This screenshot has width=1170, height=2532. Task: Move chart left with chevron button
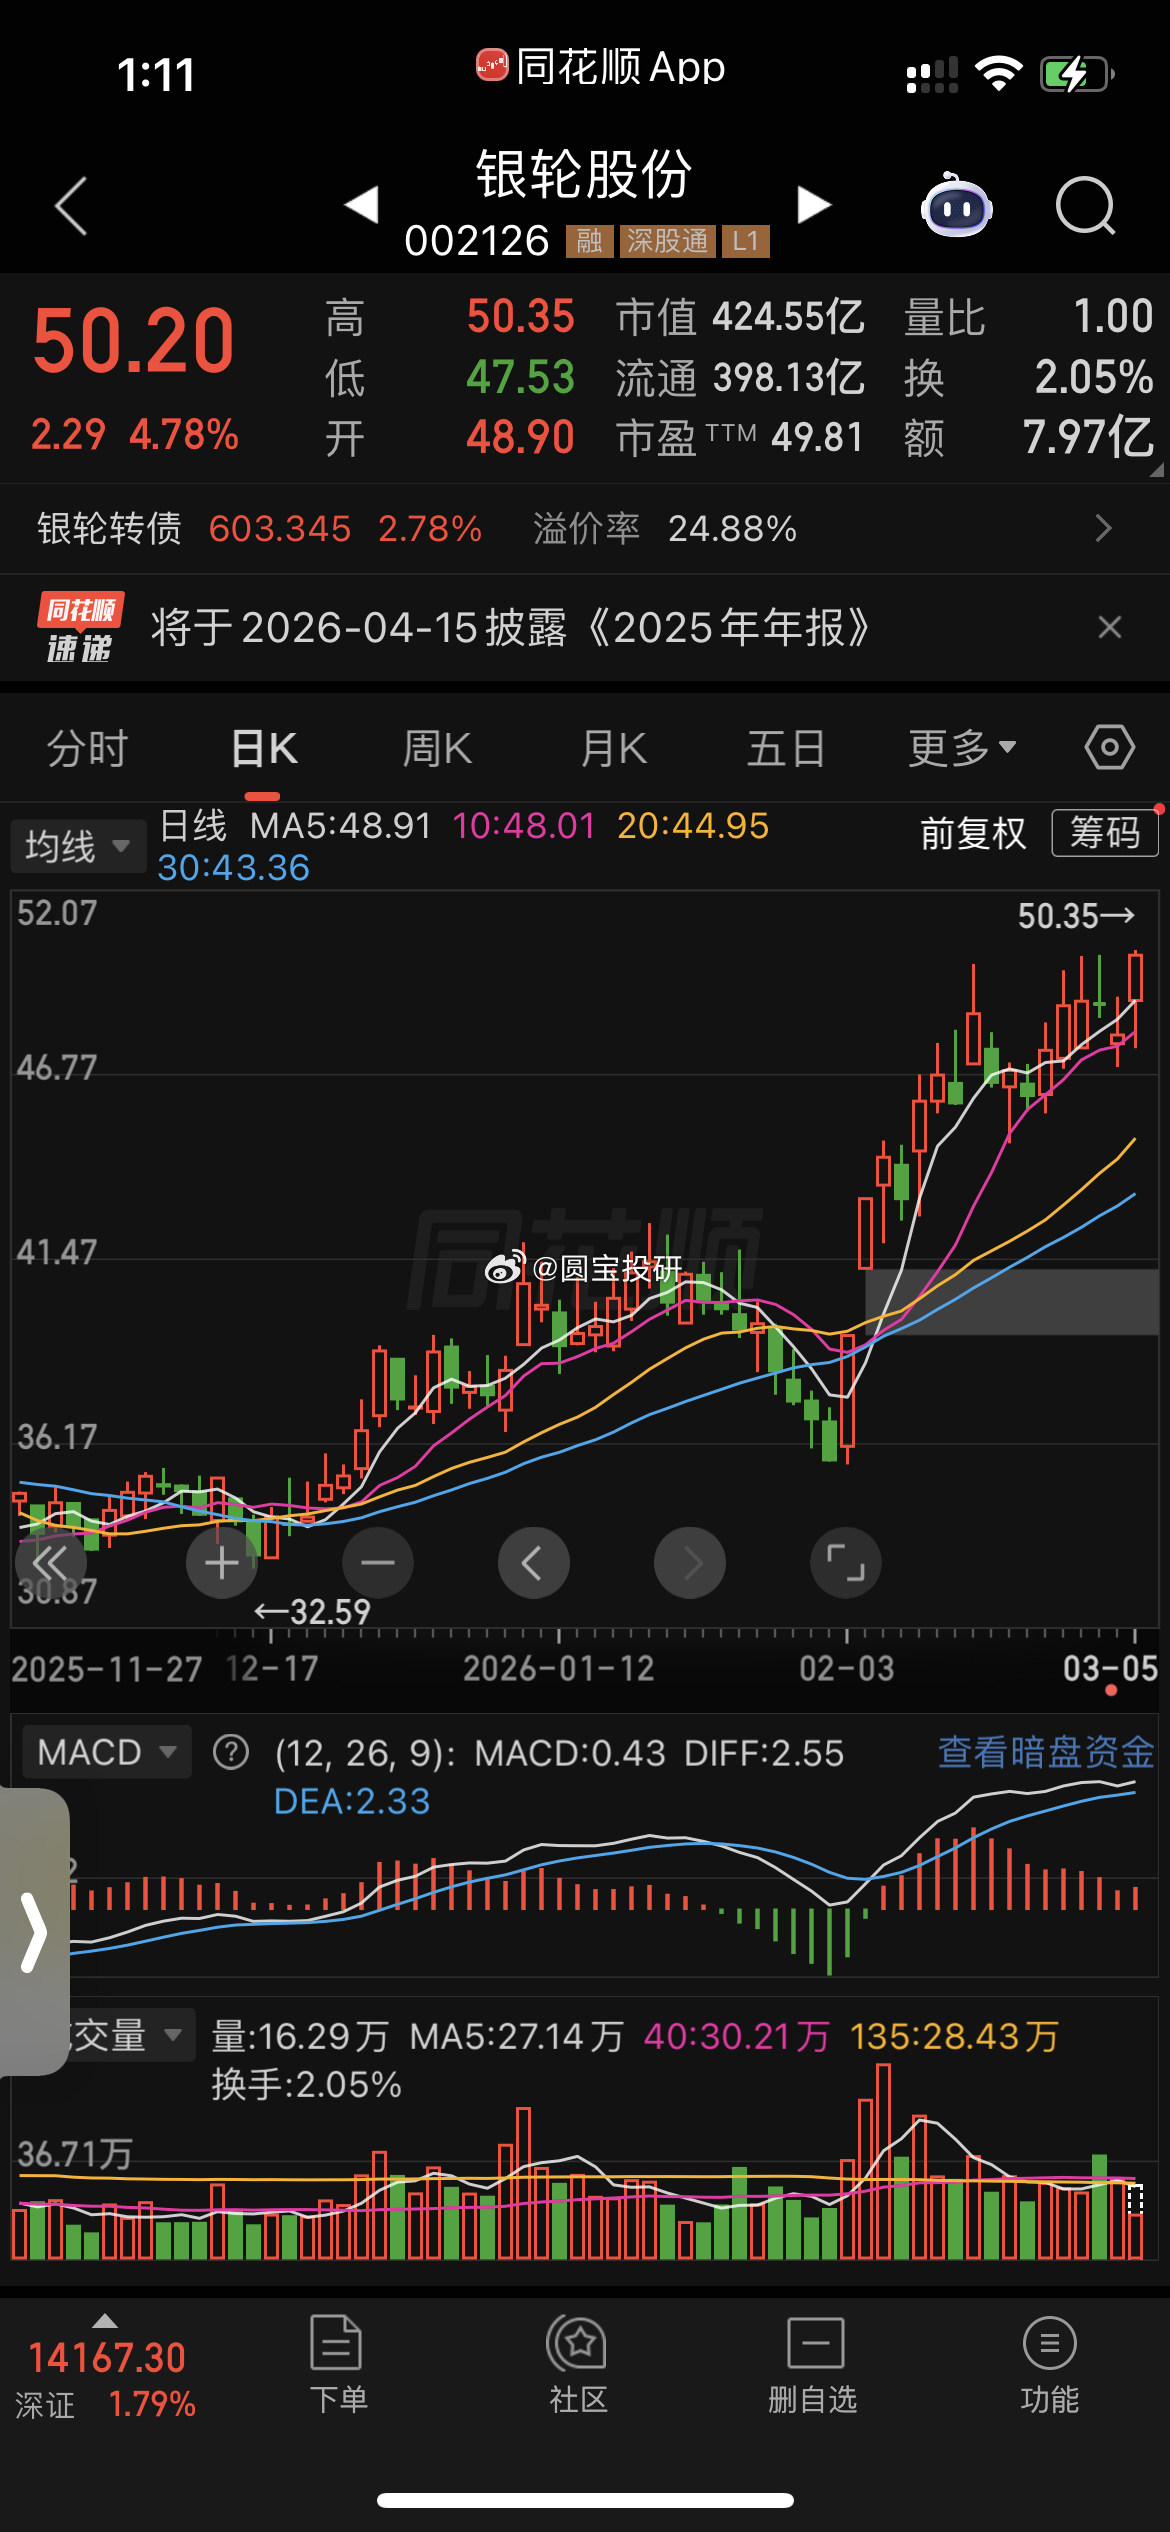click(x=534, y=1563)
